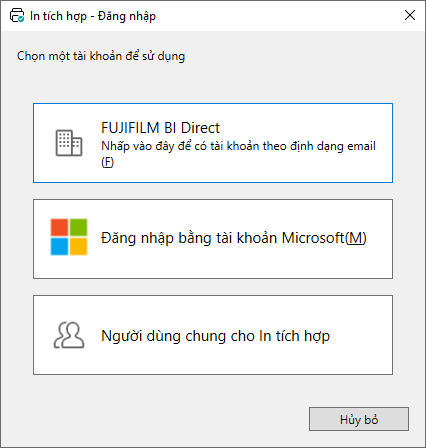Click the 'Chọn một tài khoản để sử dụng' label
This screenshot has width=426, height=448.
click(101, 56)
